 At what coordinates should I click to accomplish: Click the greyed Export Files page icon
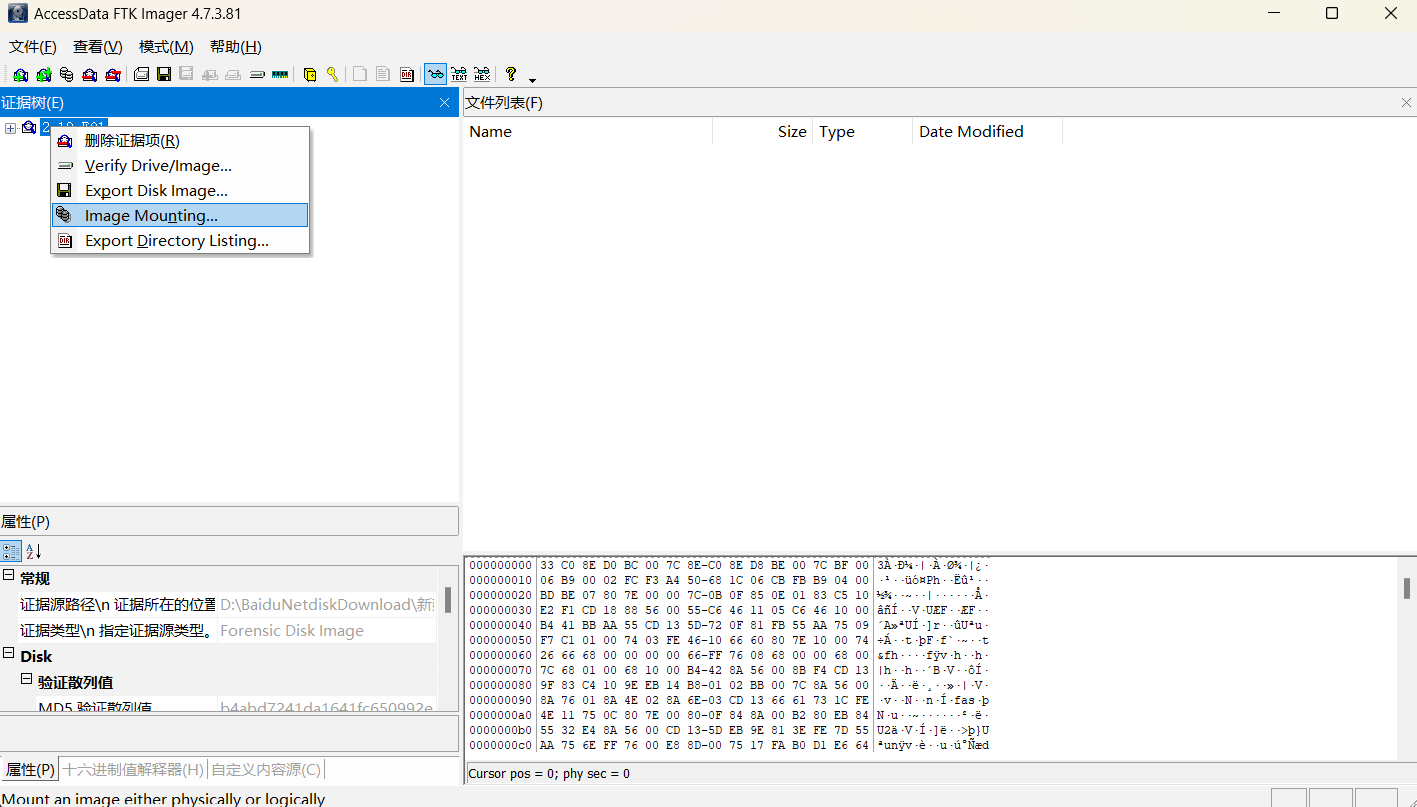tap(360, 74)
